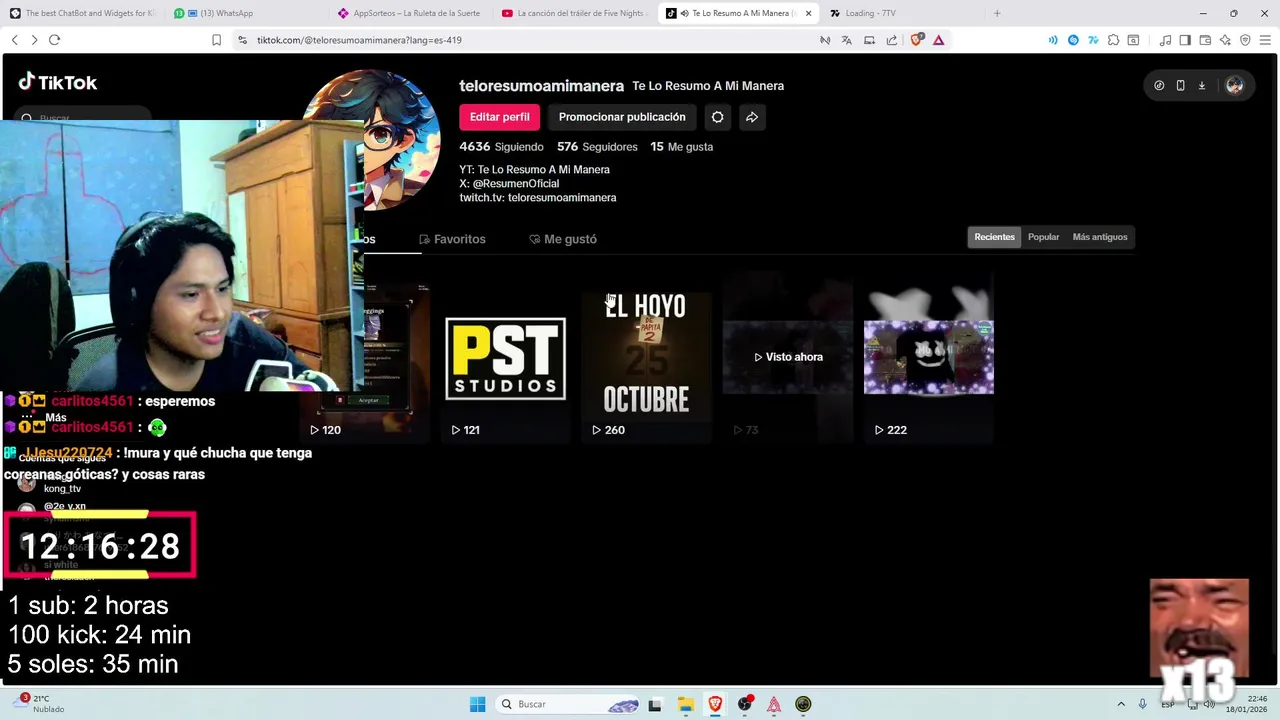Sort videos by Recientes
The image size is (1280, 720).
point(994,237)
